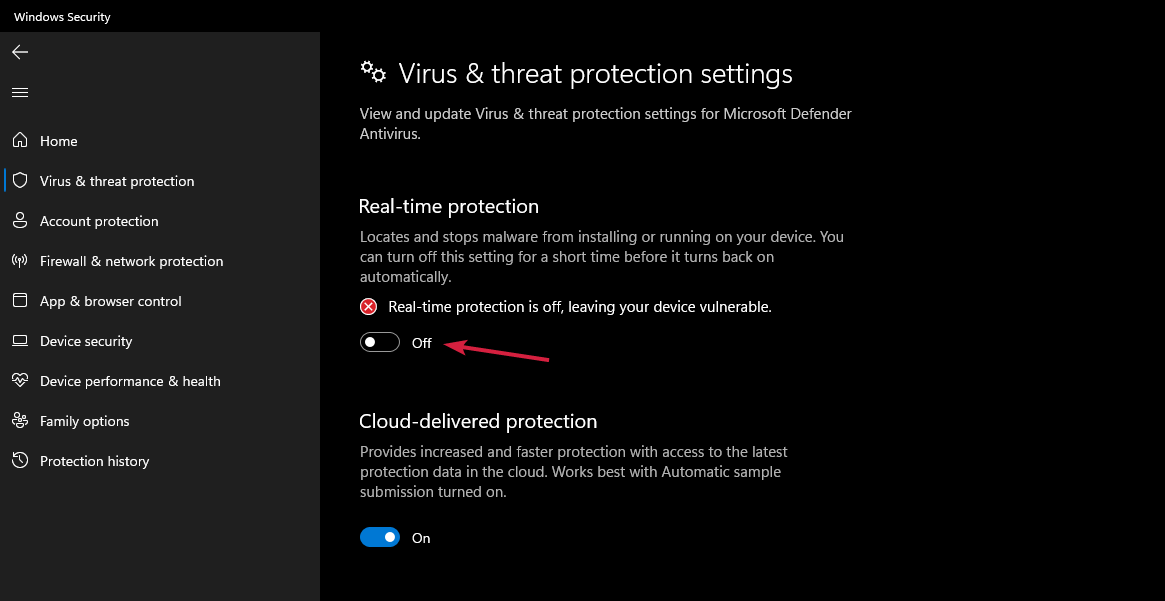
Task: Select Family options label in sidebar
Action: (x=84, y=421)
